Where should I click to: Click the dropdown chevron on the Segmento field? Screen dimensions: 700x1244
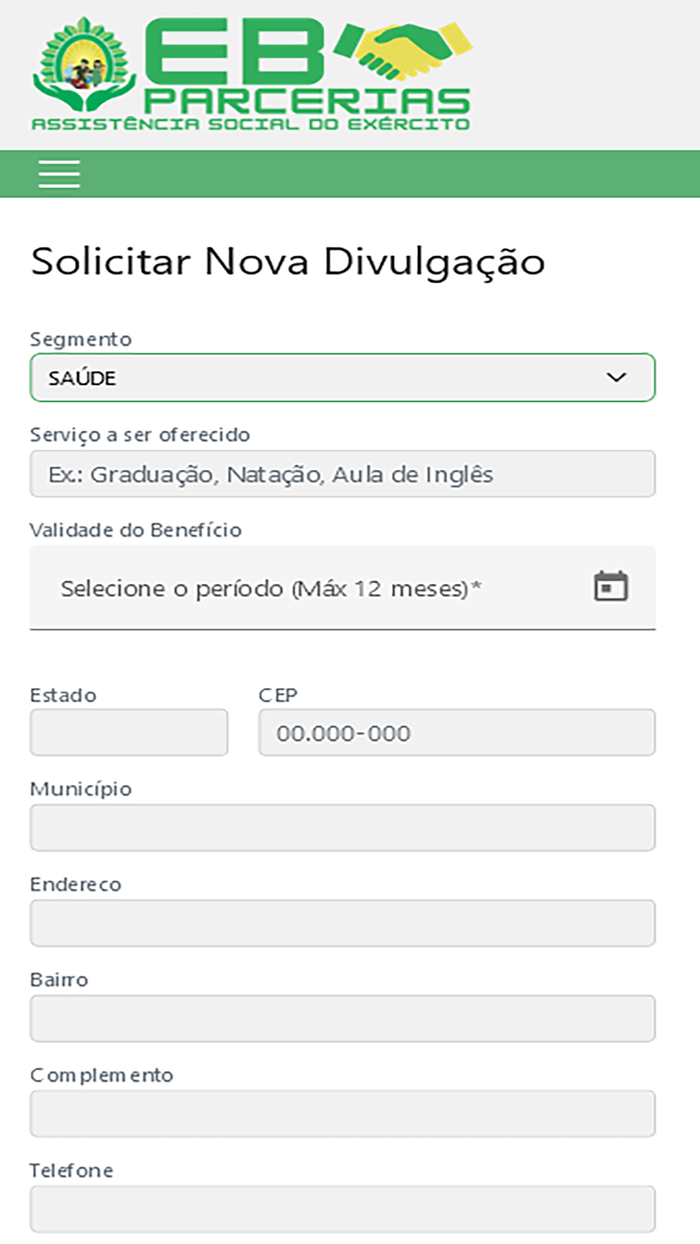click(x=619, y=377)
